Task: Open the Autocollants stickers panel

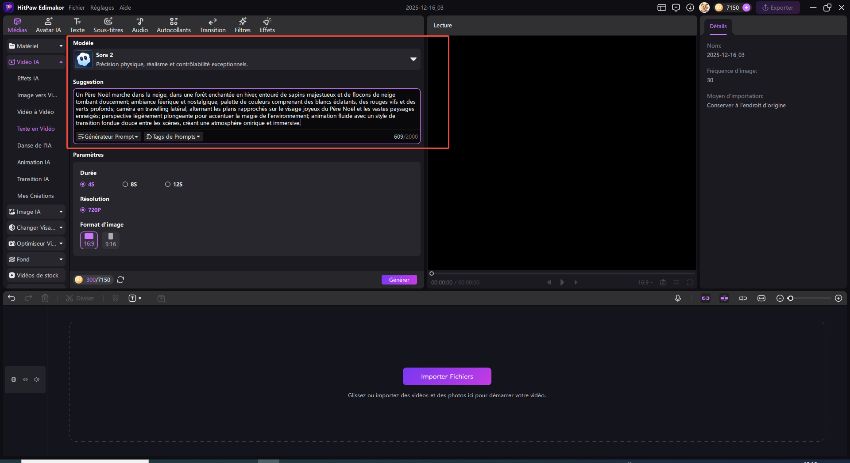Action: coord(174,25)
